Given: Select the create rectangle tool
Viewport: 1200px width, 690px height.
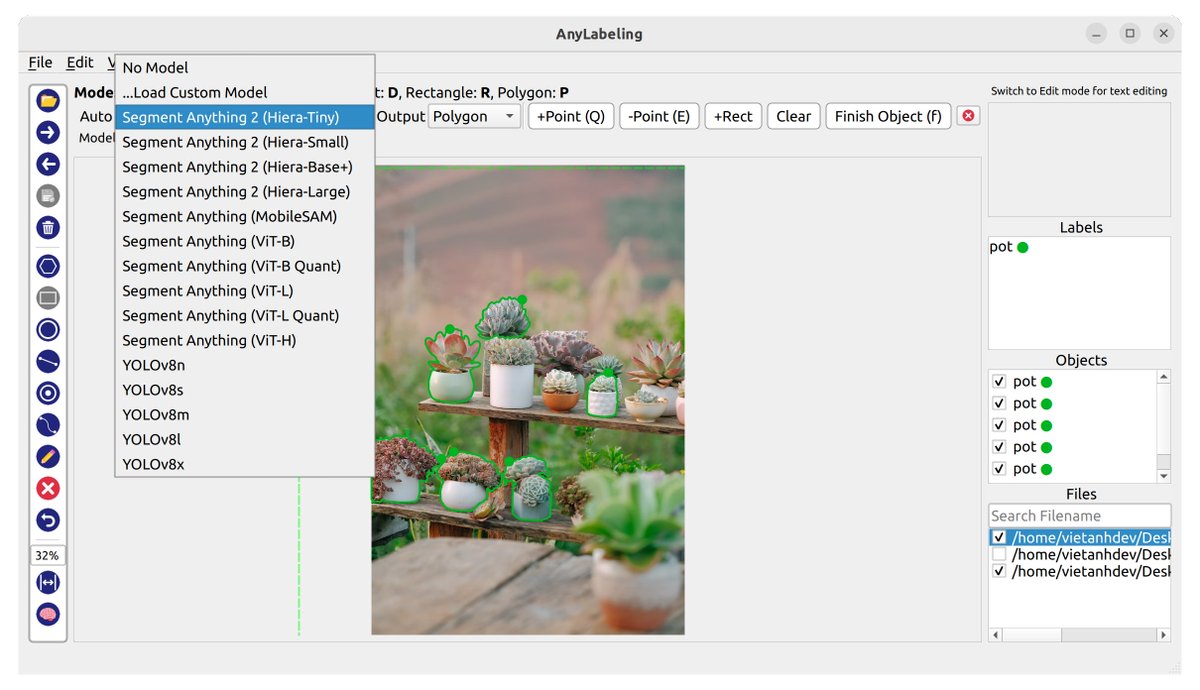Looking at the screenshot, I should click(48, 297).
